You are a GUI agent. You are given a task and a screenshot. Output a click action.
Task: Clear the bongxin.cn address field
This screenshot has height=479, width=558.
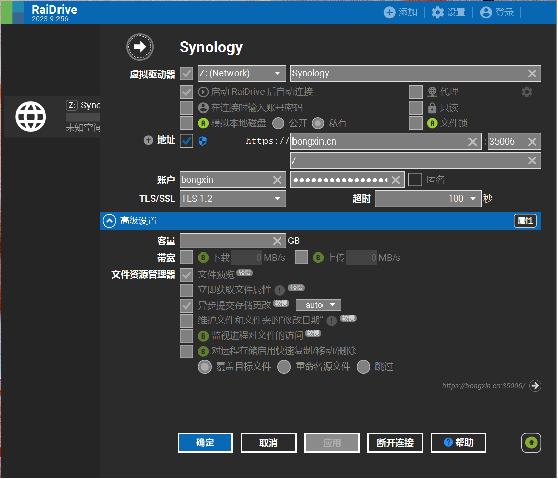coord(472,142)
